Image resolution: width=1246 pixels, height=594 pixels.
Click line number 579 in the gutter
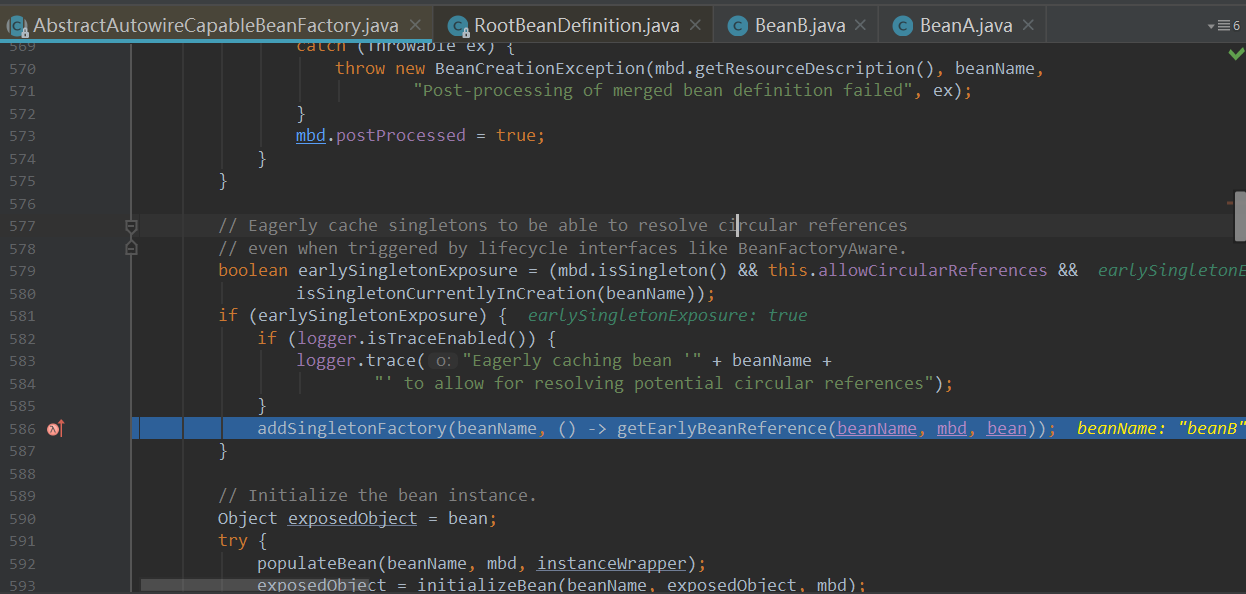click(x=22, y=271)
